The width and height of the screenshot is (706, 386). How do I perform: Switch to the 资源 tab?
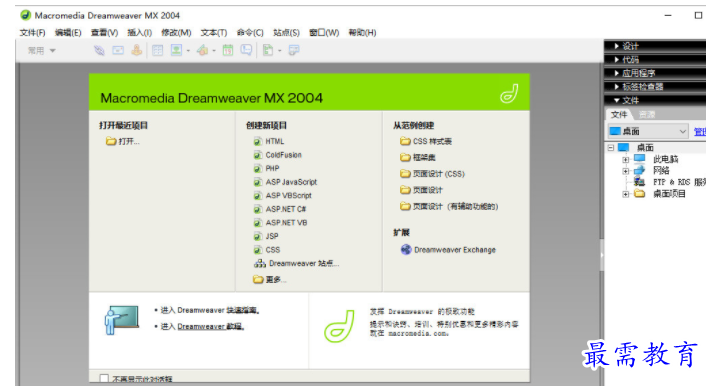(647, 115)
